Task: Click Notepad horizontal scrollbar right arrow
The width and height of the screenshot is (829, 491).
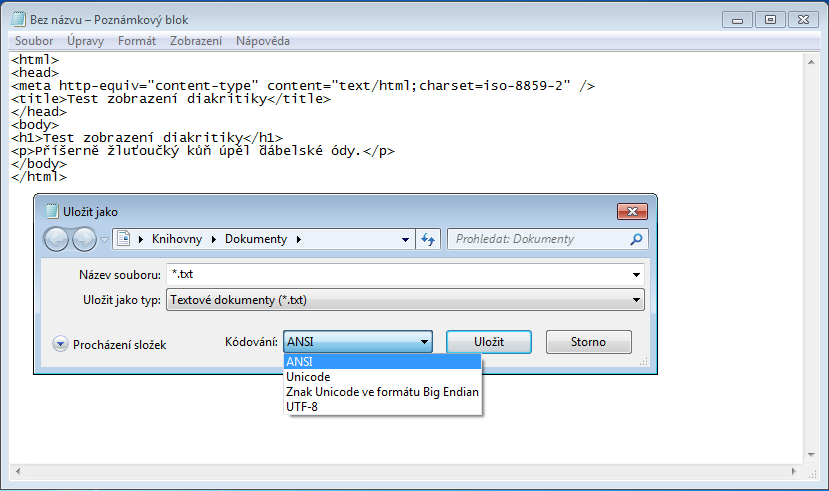Action: click(793, 471)
